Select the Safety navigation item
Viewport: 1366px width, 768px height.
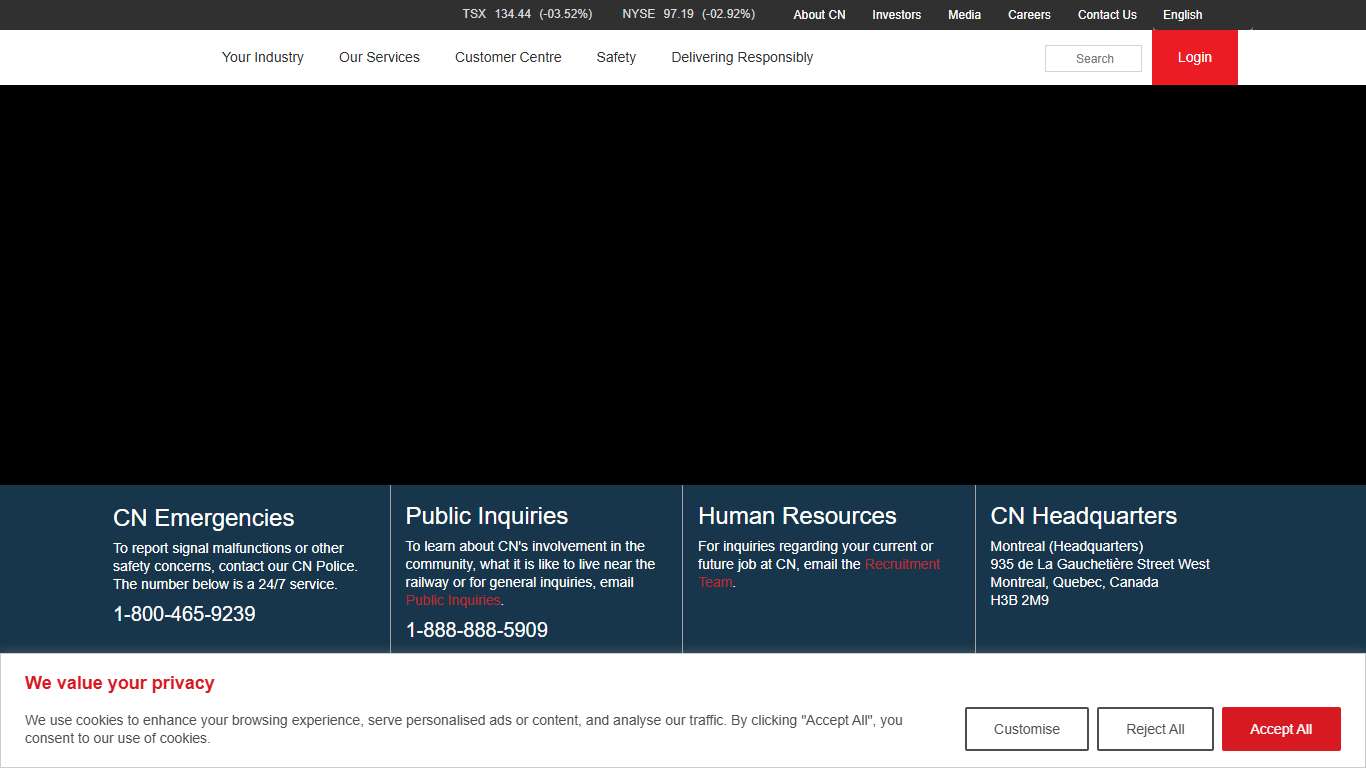(x=616, y=58)
